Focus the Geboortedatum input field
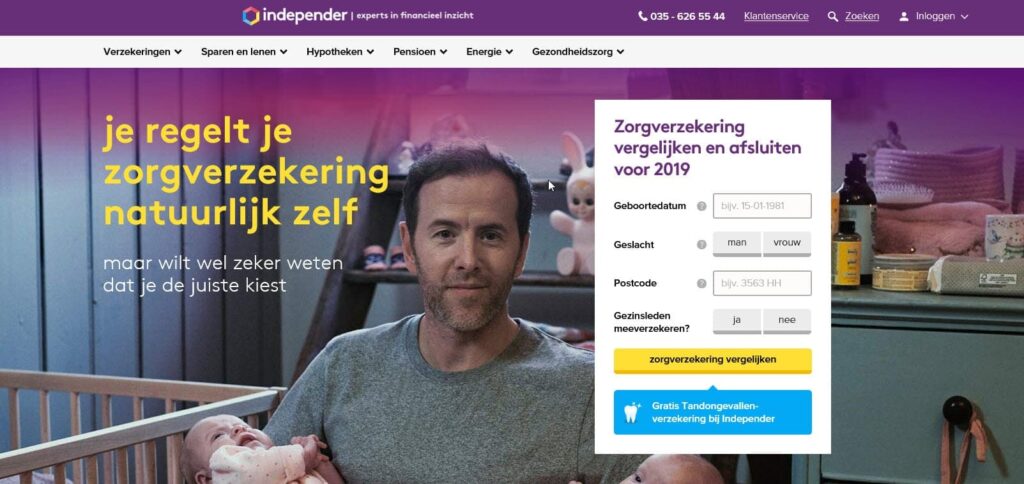Screen dimensions: 1024x484 (762, 206)
